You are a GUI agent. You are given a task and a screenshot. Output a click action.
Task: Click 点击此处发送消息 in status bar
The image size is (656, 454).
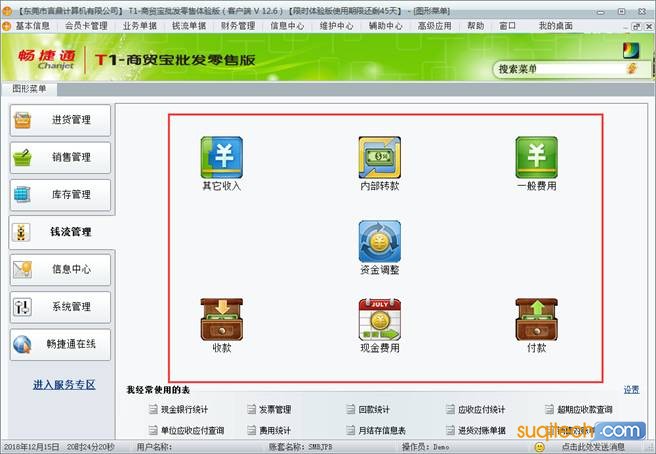click(593, 447)
